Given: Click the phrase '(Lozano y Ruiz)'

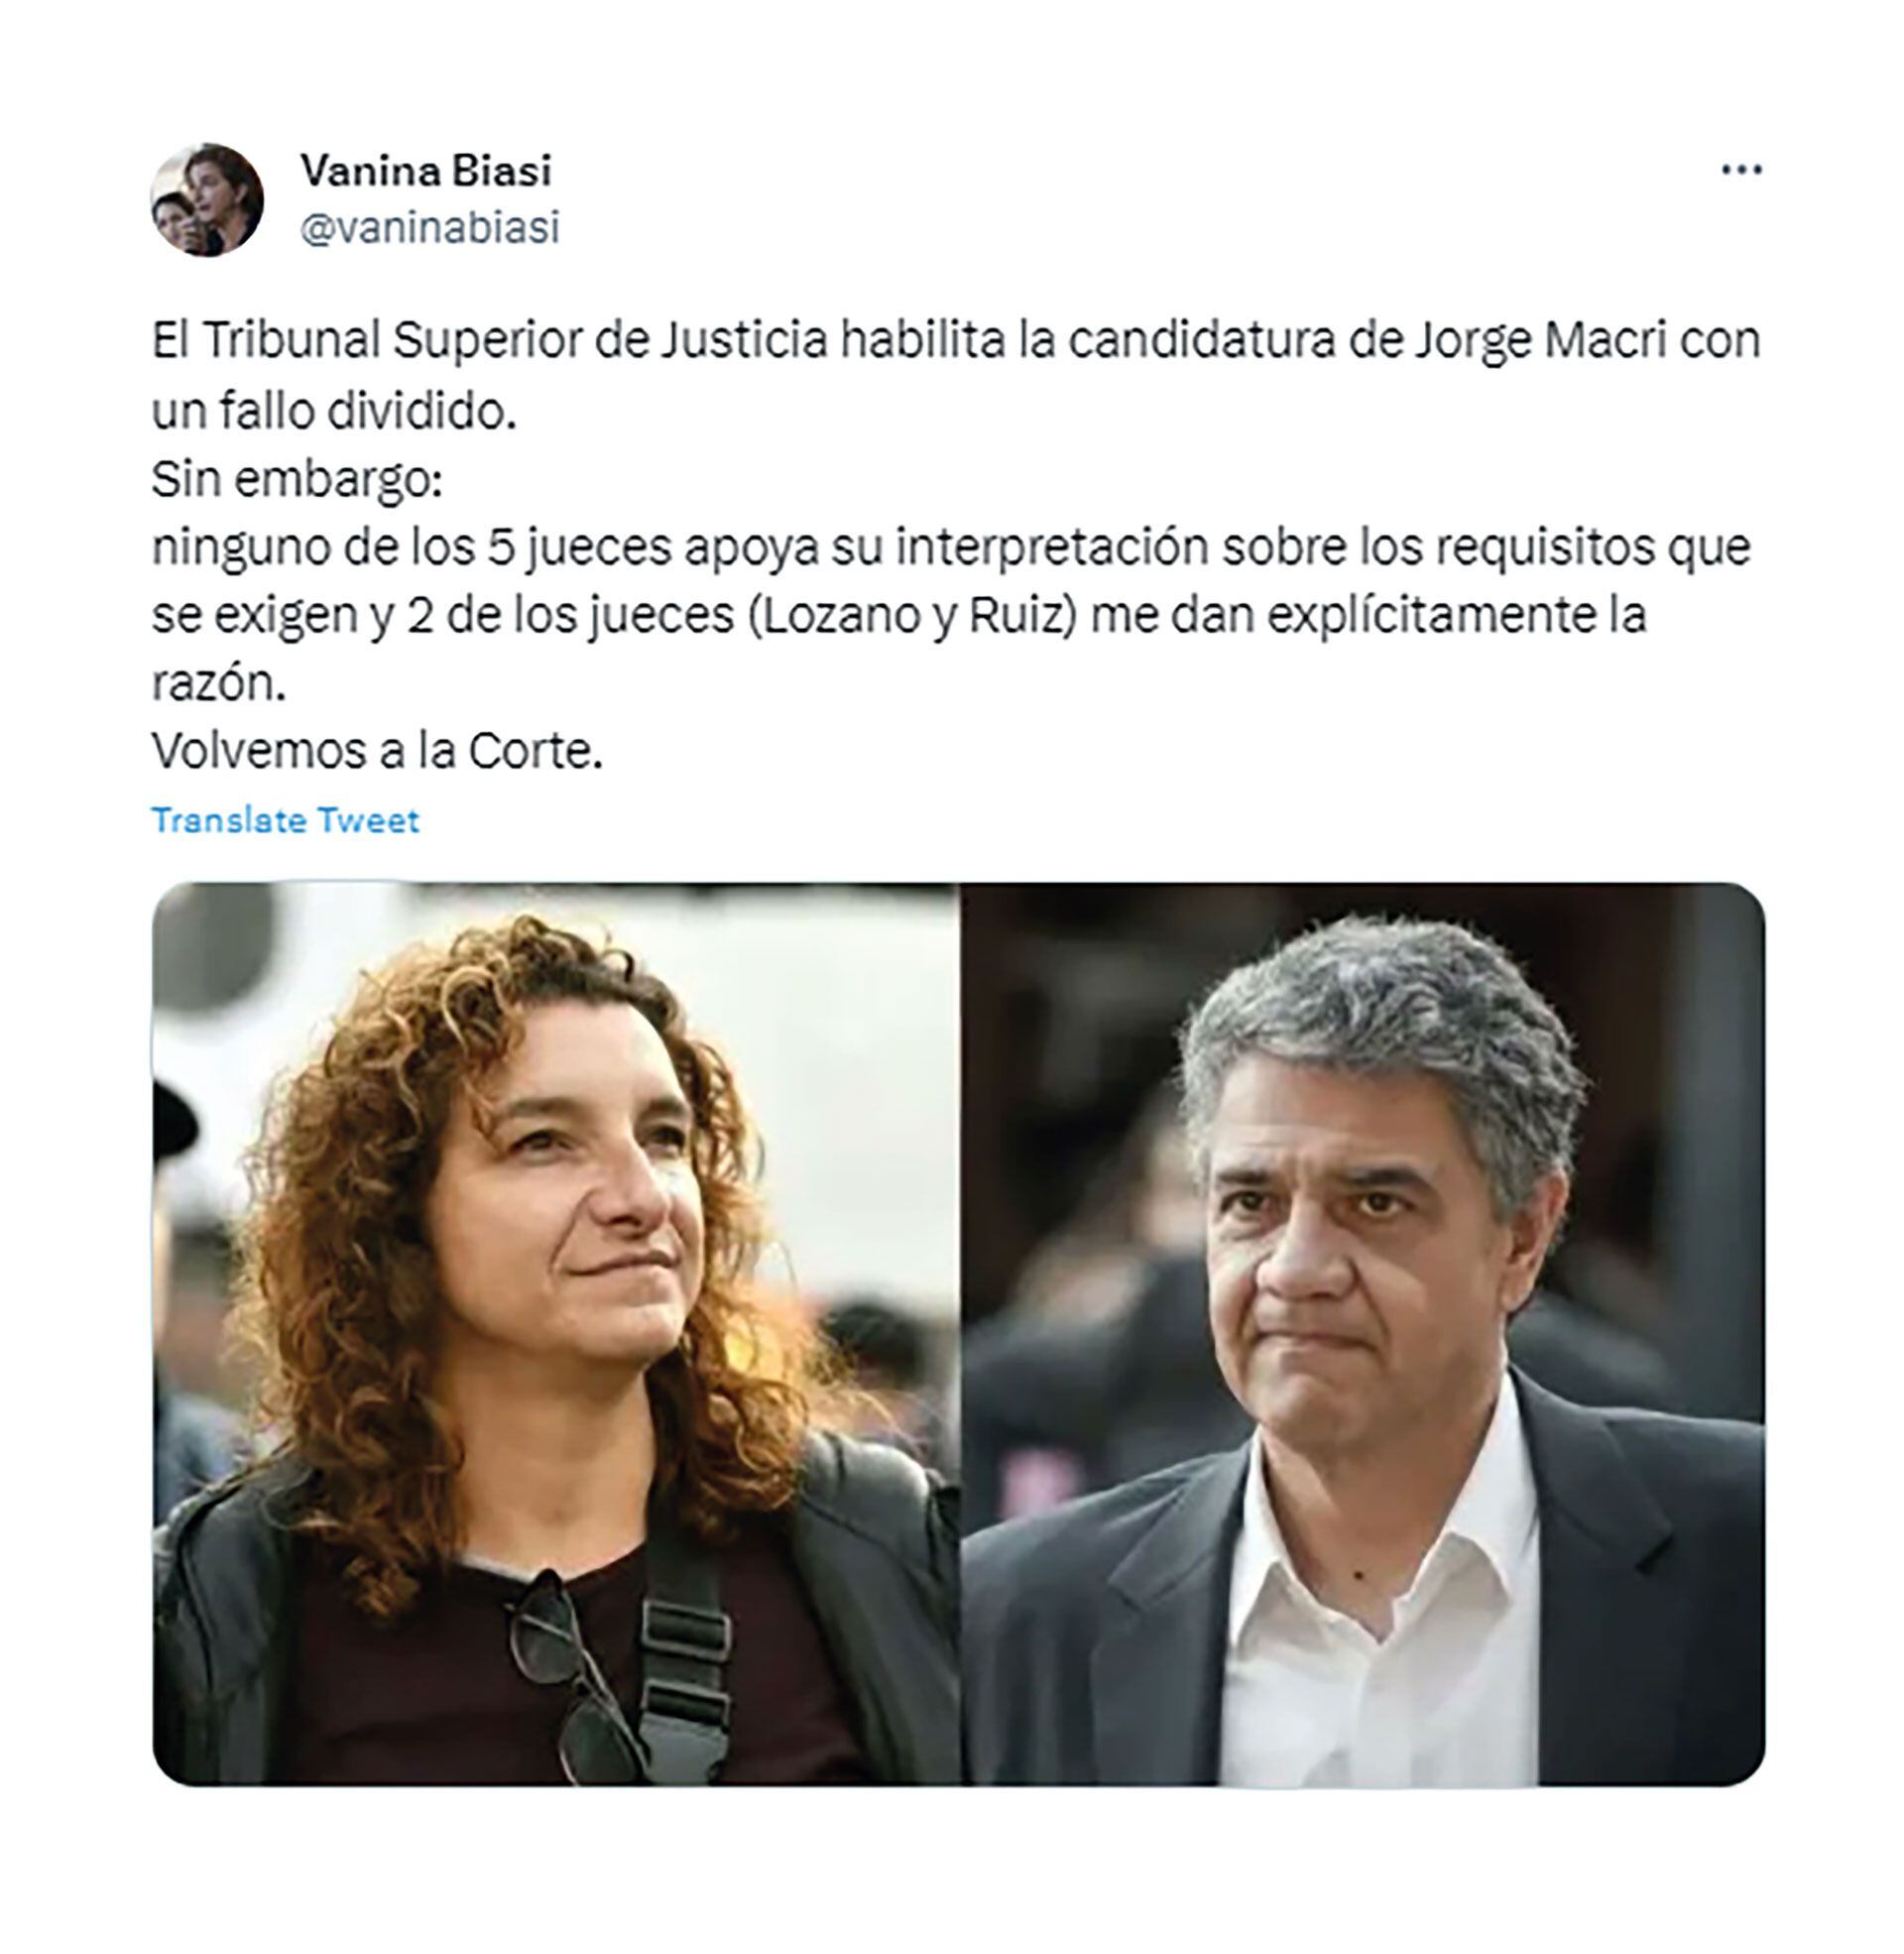Looking at the screenshot, I should 913,615.
